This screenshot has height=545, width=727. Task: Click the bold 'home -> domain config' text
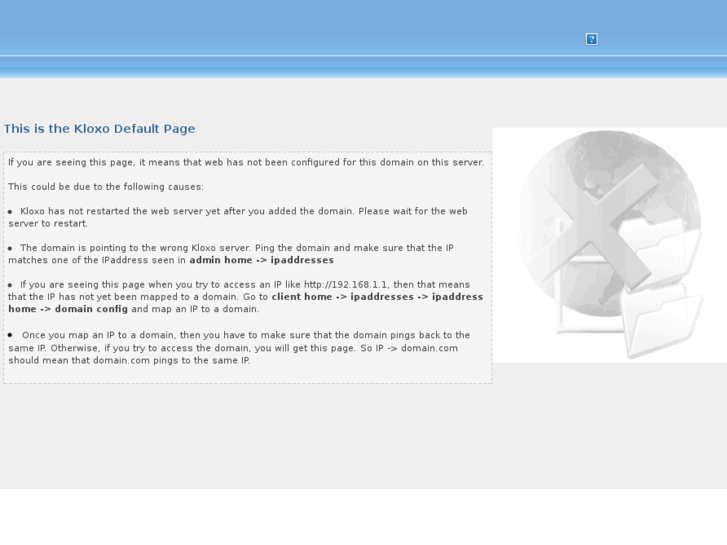[68, 309]
